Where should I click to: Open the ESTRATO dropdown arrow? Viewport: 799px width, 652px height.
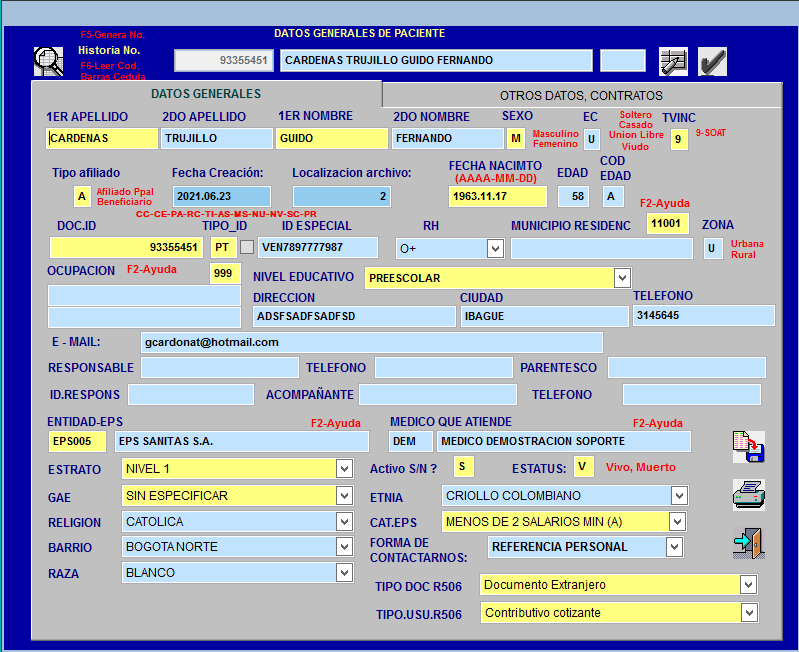coord(344,469)
